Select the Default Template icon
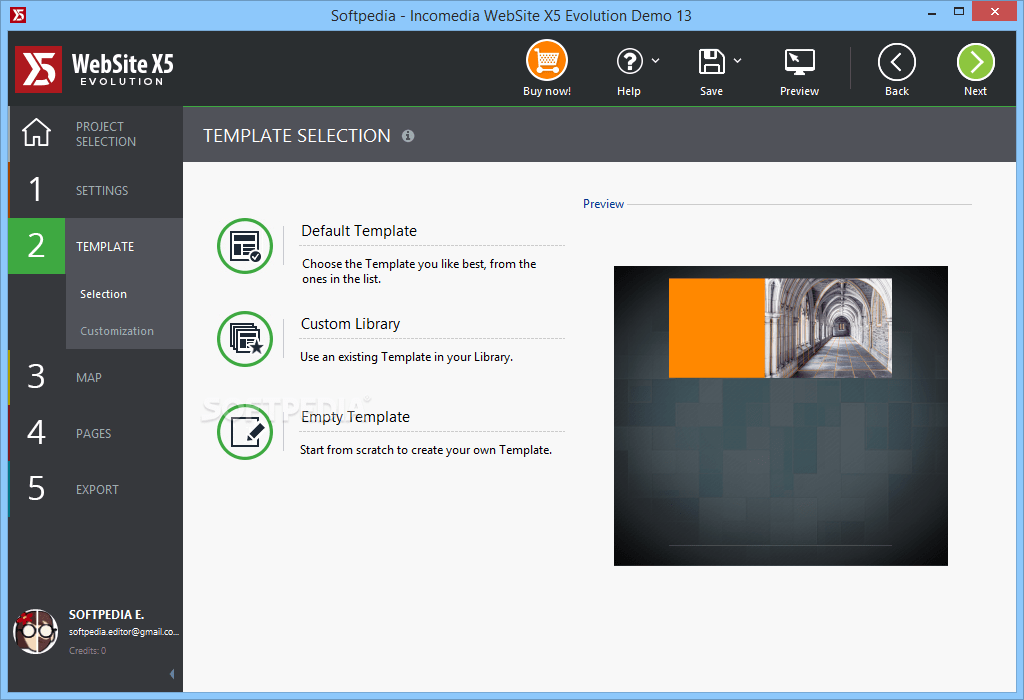 (245, 245)
